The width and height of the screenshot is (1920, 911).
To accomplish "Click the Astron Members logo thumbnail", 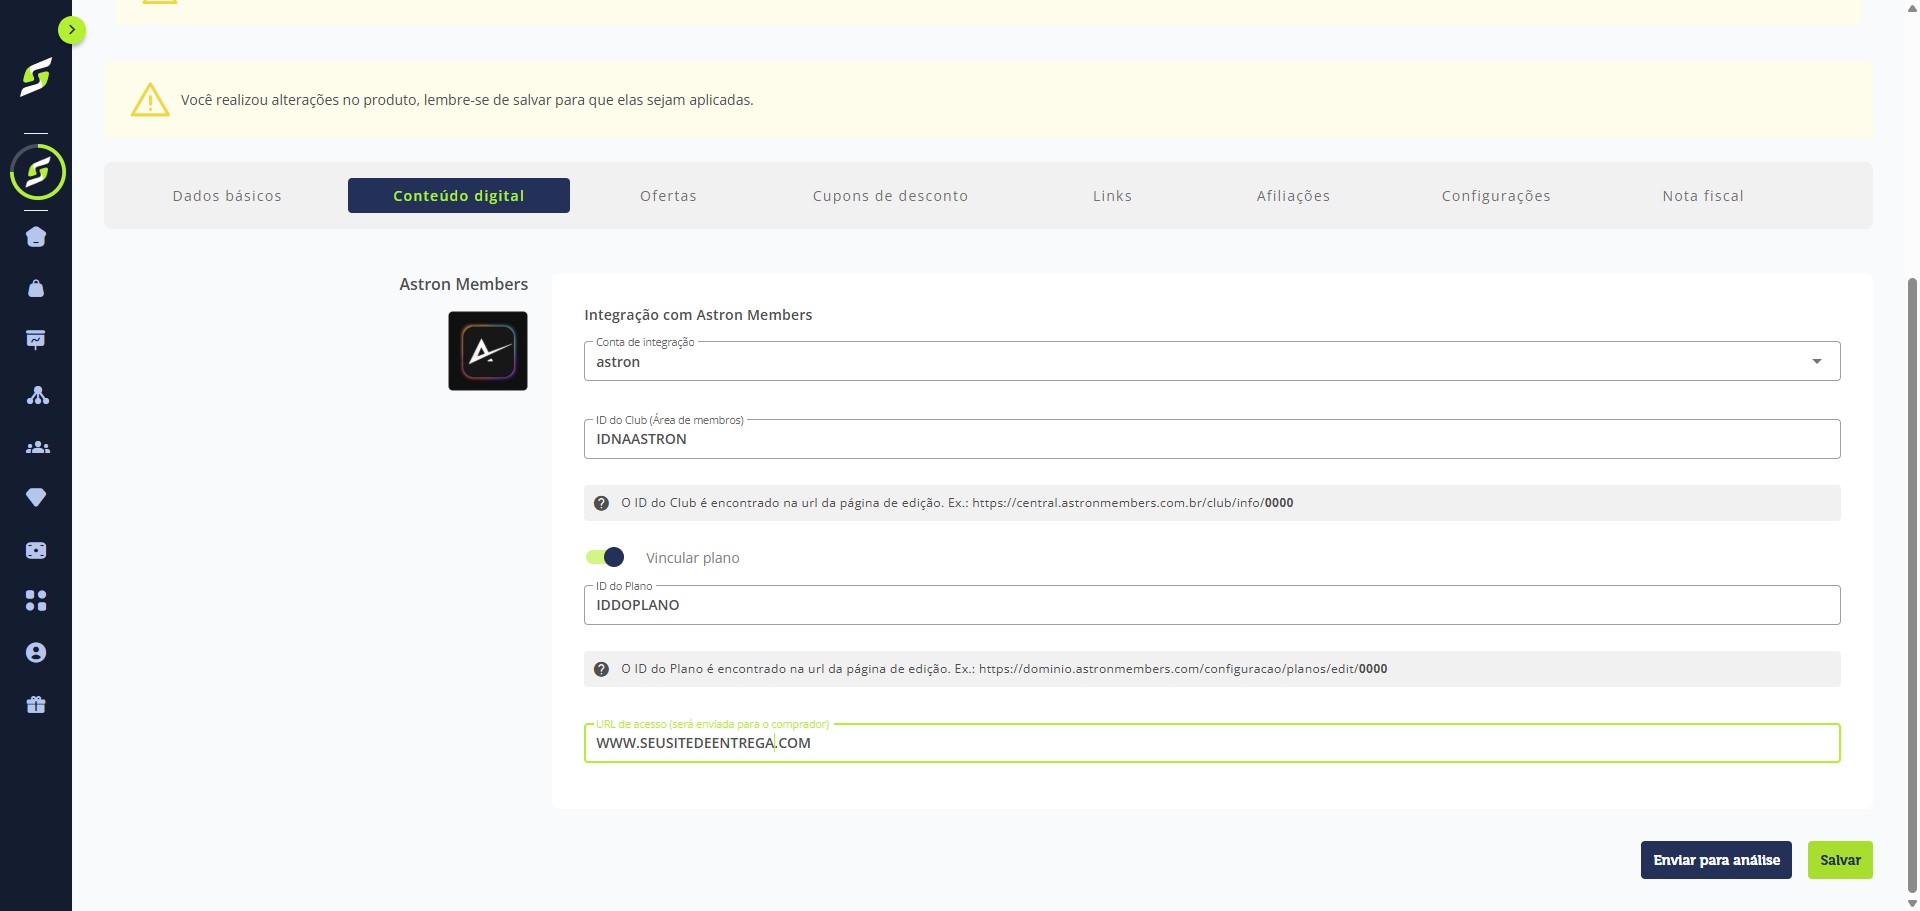I will point(488,351).
